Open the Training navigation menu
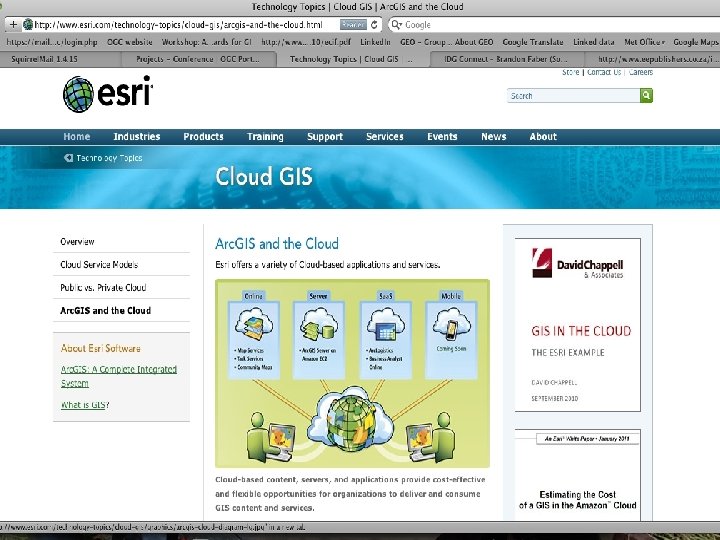The image size is (720, 540). pos(265,136)
